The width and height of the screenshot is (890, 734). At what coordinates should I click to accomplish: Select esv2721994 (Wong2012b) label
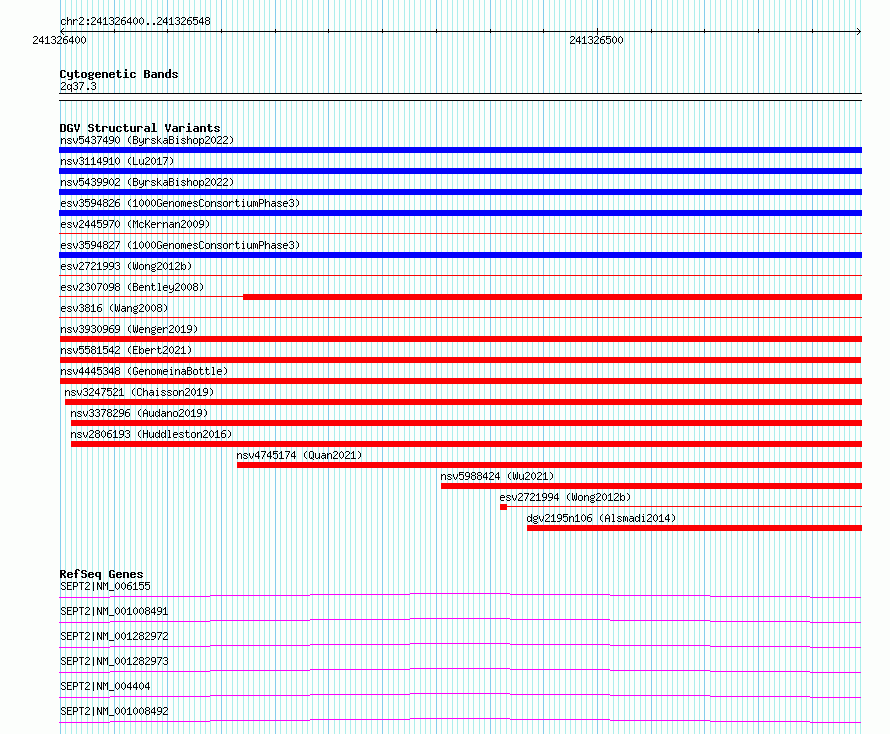click(x=565, y=497)
